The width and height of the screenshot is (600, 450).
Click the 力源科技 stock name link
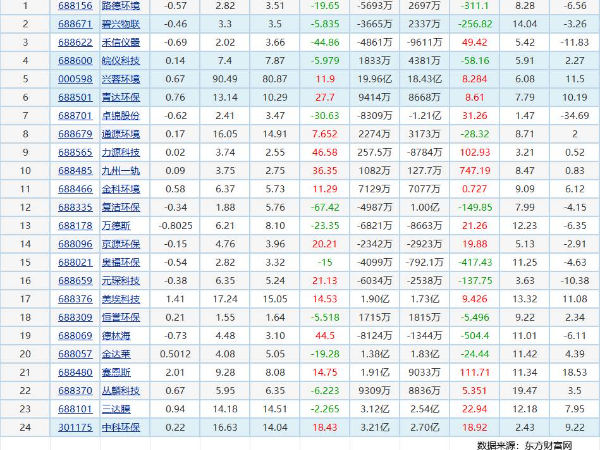click(121, 152)
